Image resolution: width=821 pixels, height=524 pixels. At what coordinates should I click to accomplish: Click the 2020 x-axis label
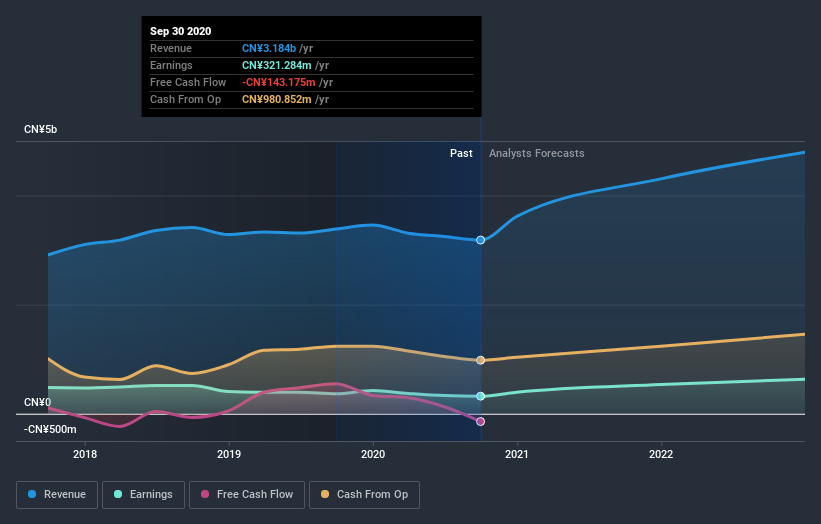point(373,454)
